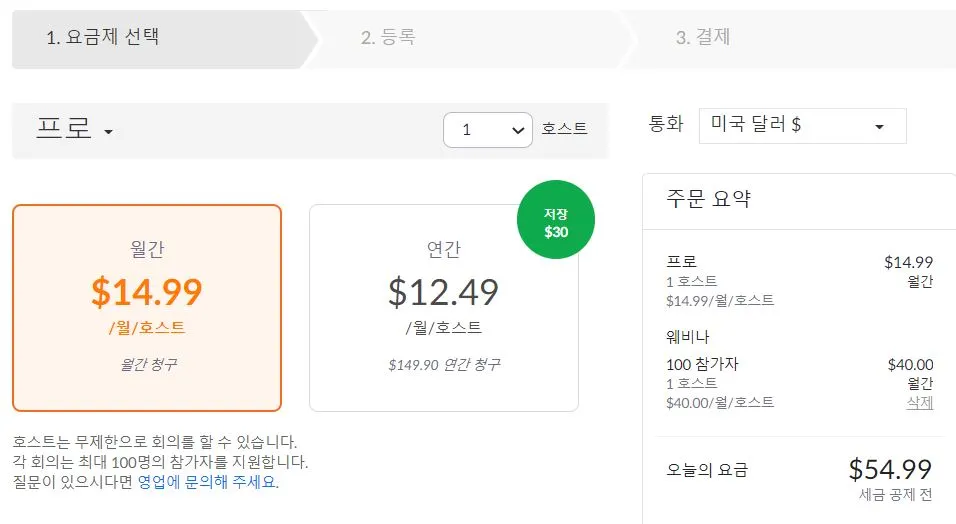Select the annual $12.49 billing plan card
This screenshot has width=956, height=524.
pos(443,310)
